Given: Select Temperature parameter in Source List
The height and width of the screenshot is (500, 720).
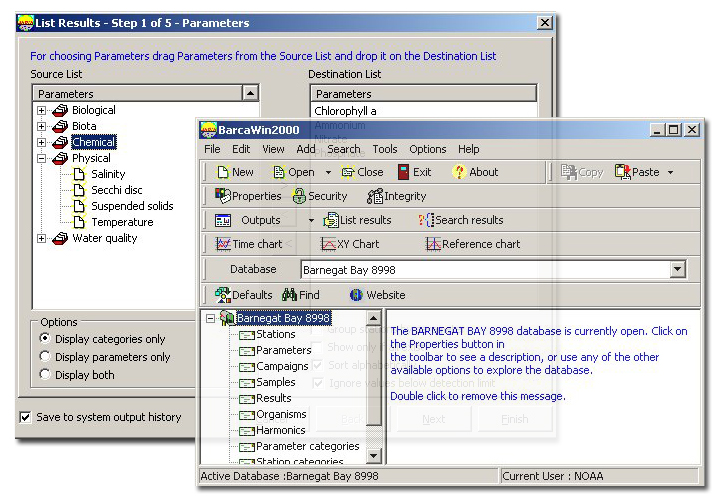Looking at the screenshot, I should point(122,222).
